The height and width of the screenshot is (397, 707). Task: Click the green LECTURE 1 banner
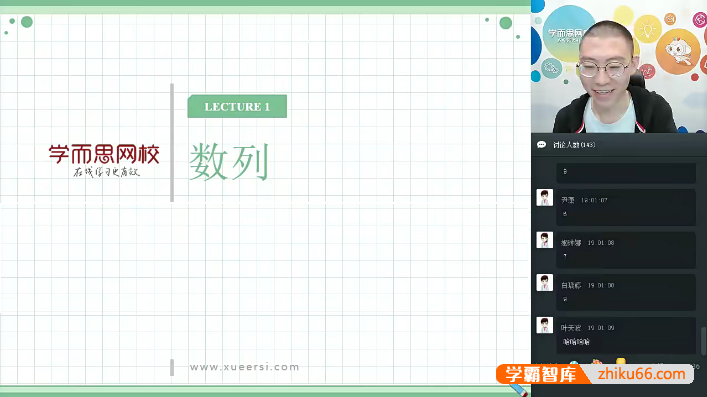click(237, 106)
